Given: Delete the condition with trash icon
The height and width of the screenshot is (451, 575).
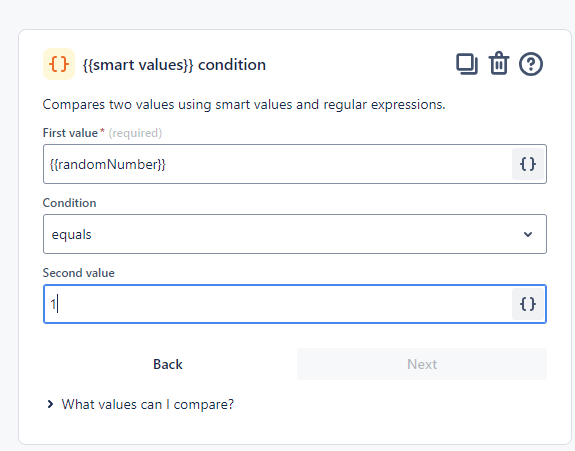Looking at the screenshot, I should (499, 64).
